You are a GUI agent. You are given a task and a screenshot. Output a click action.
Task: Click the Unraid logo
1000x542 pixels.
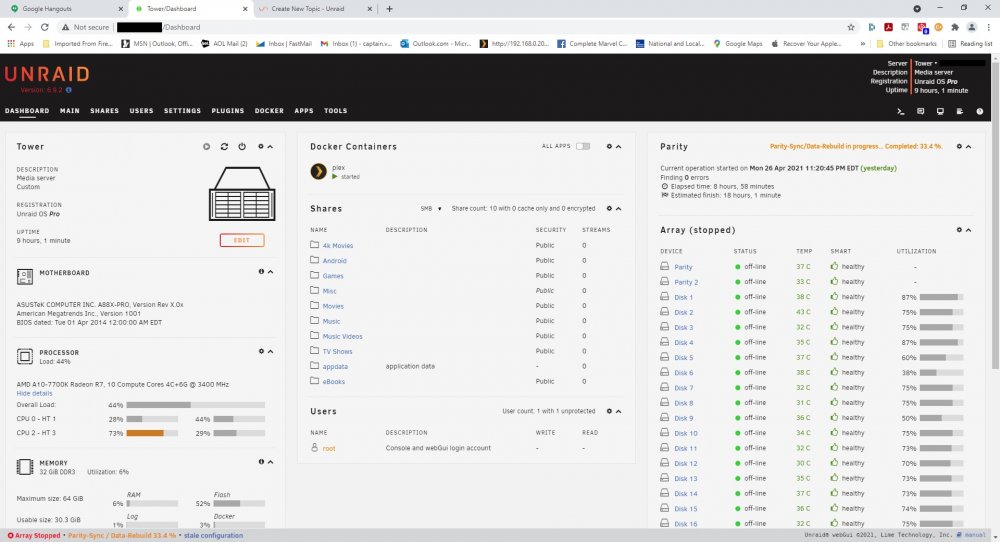point(47,74)
